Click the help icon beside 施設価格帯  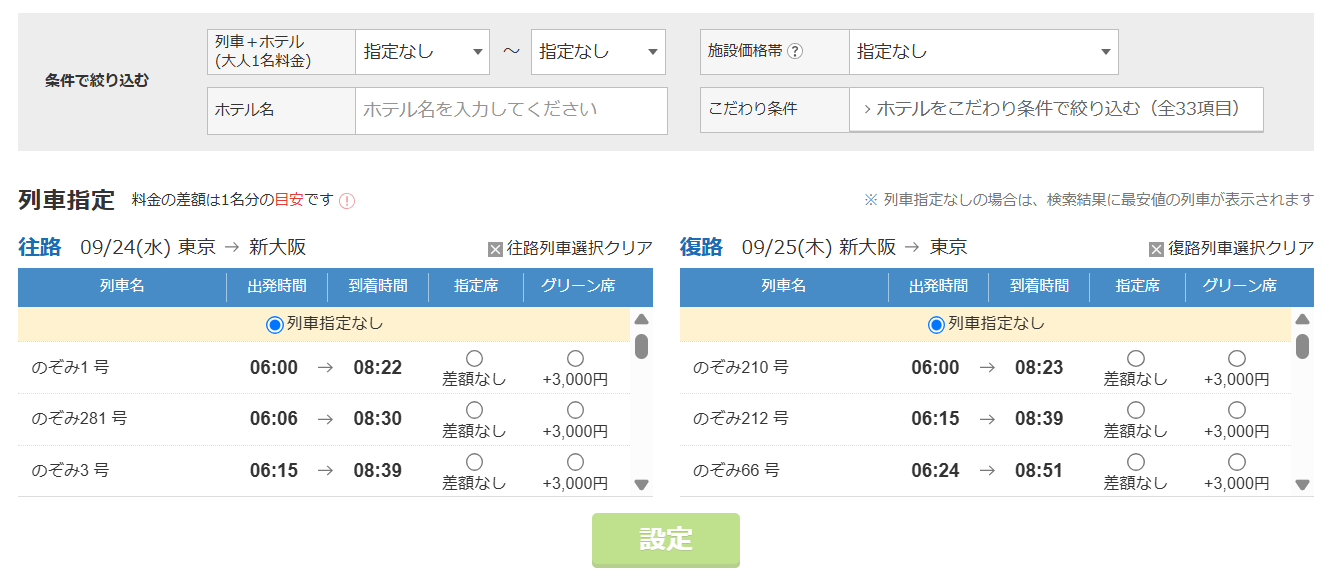click(x=795, y=52)
